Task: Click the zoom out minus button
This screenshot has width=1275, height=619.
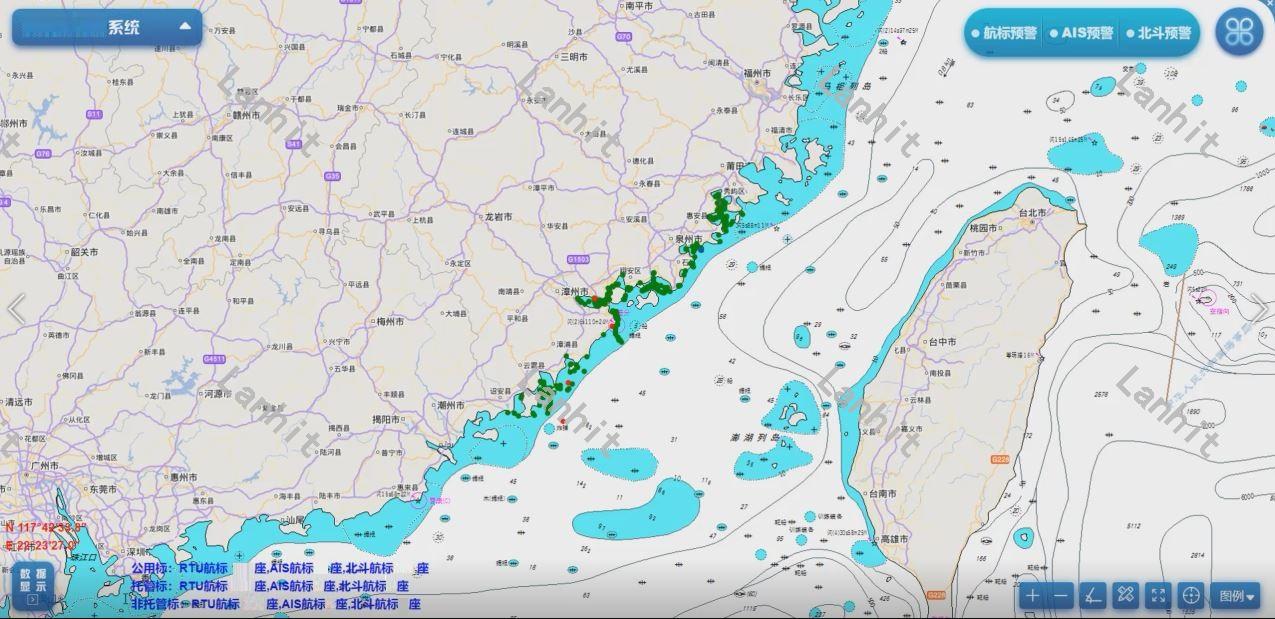Action: click(1061, 596)
